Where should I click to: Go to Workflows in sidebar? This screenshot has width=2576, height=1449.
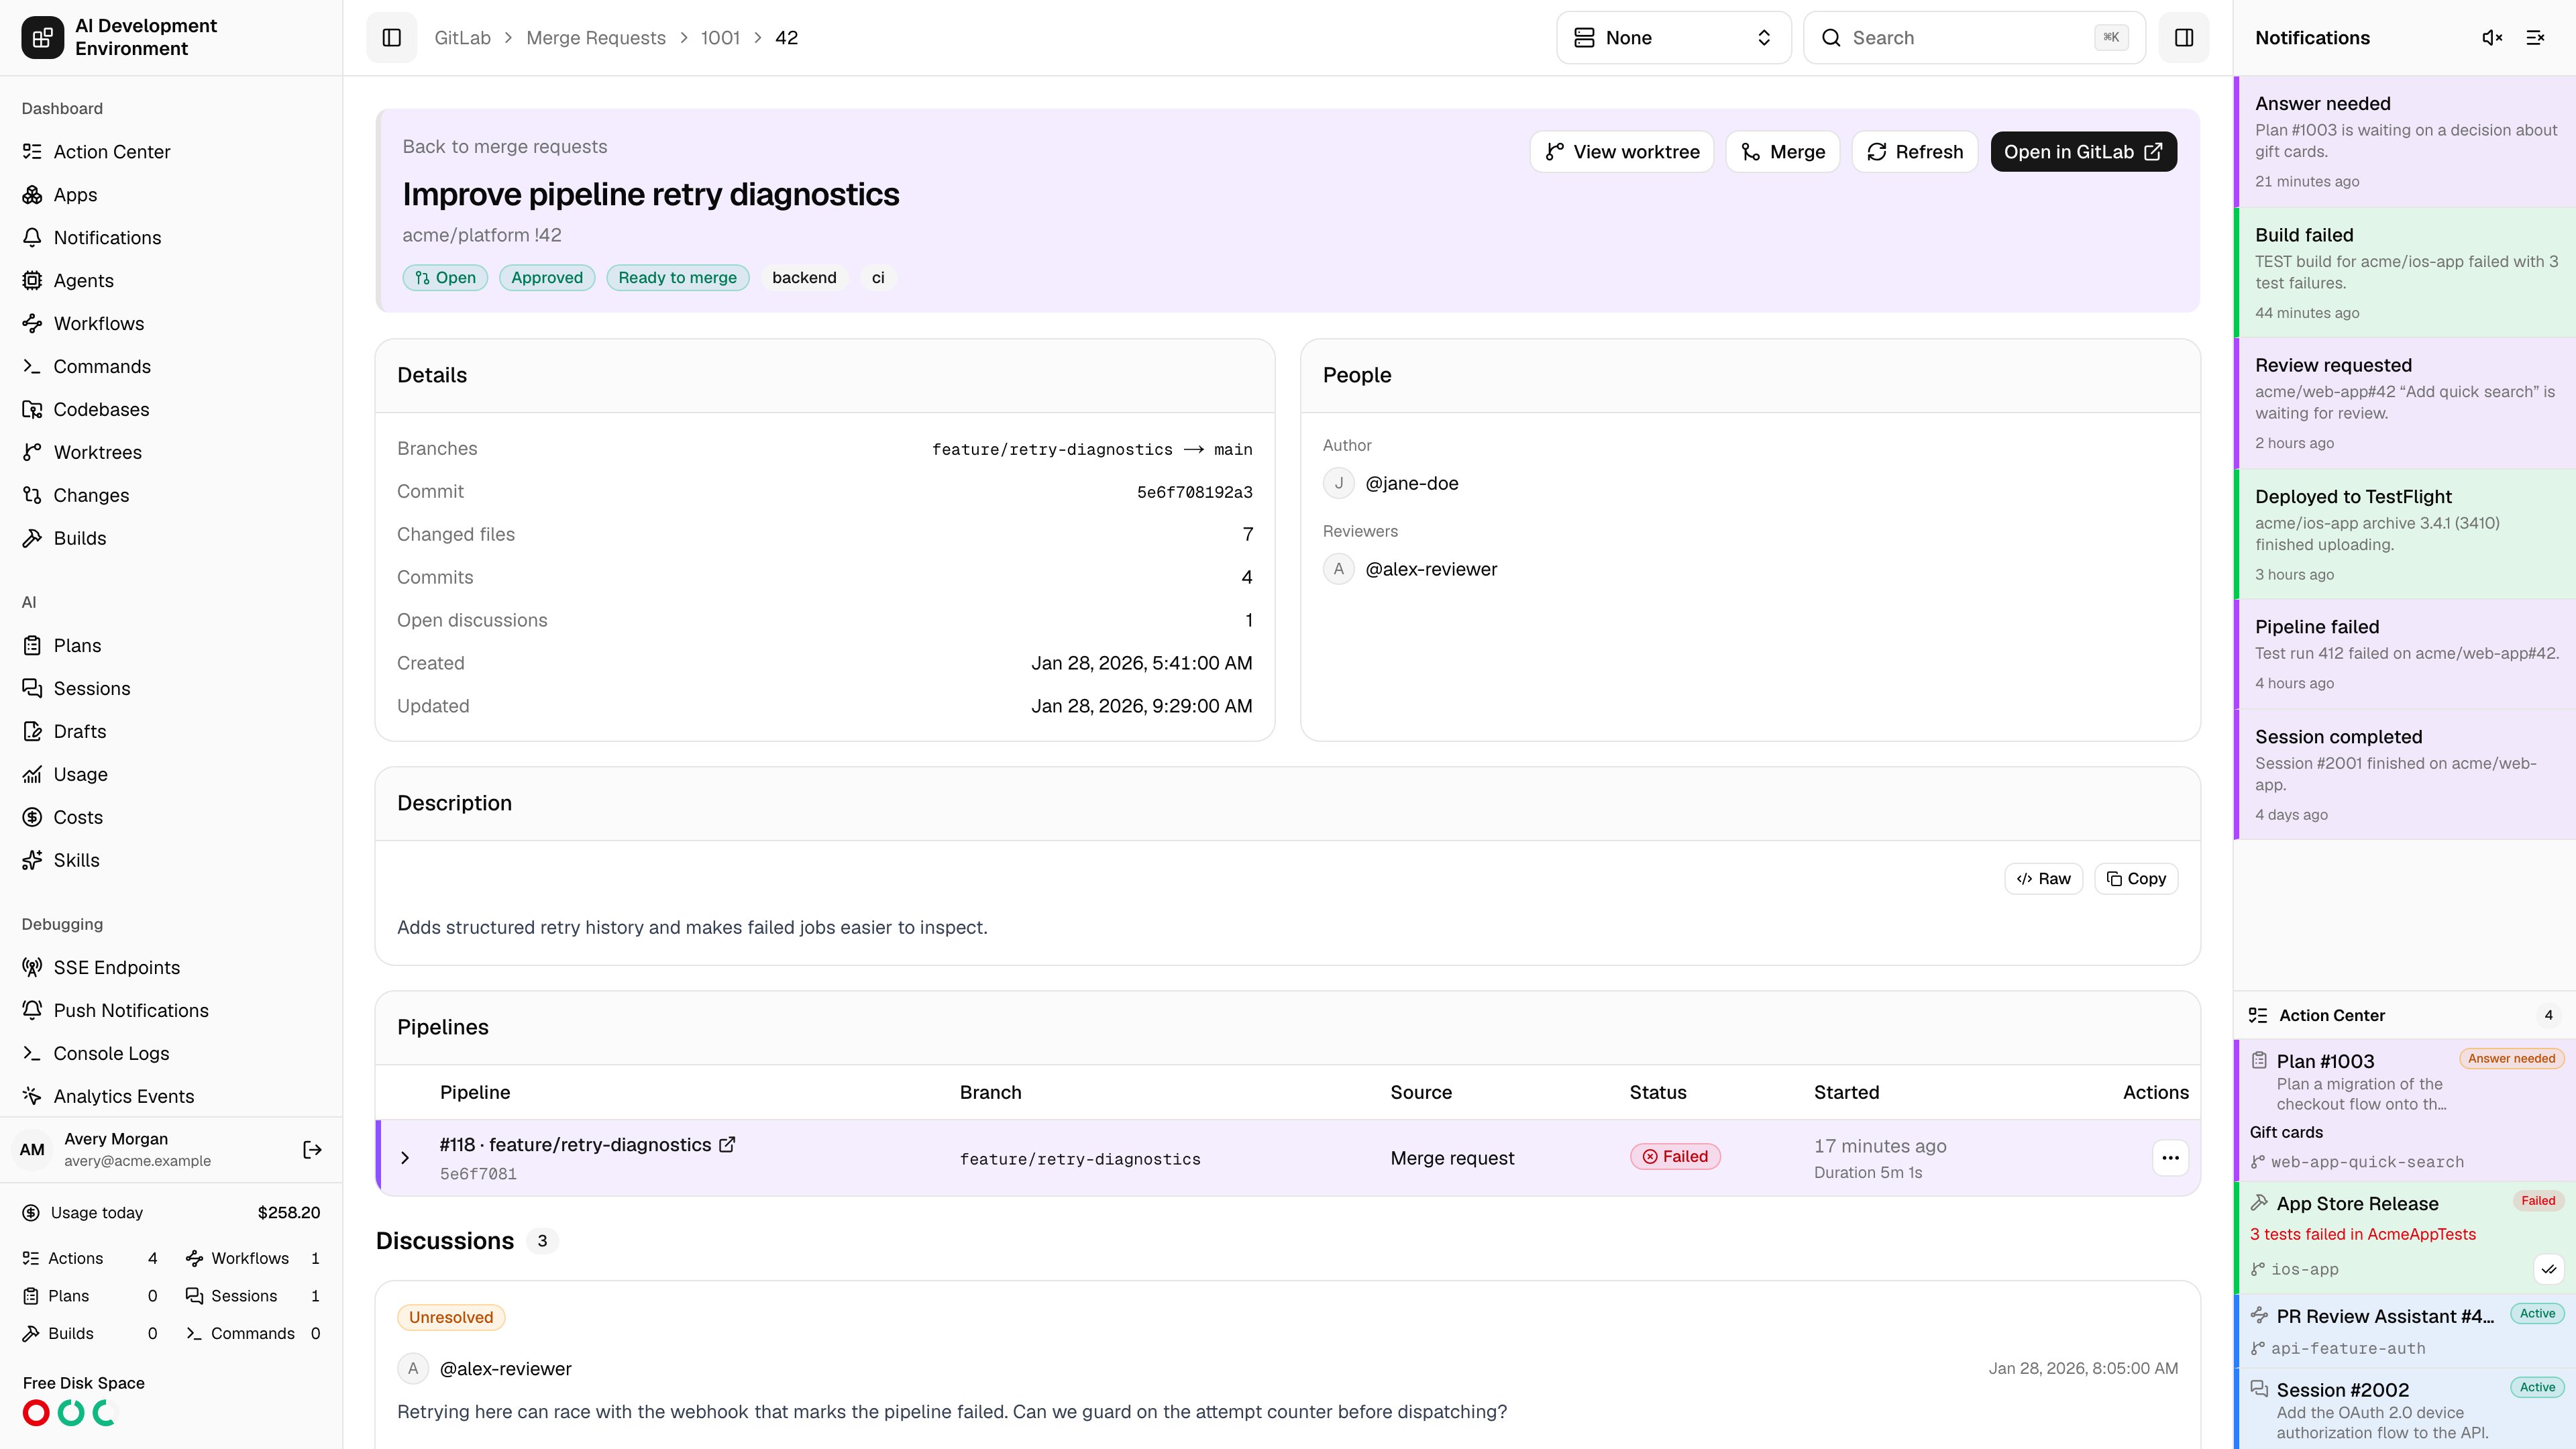click(x=171, y=323)
